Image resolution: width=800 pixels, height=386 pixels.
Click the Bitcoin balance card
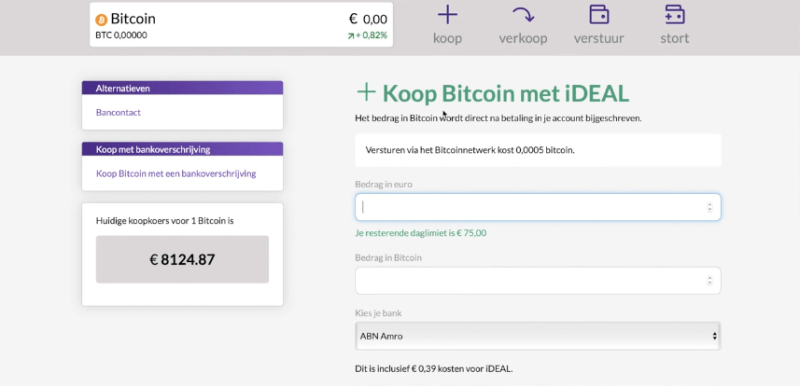tap(241, 24)
